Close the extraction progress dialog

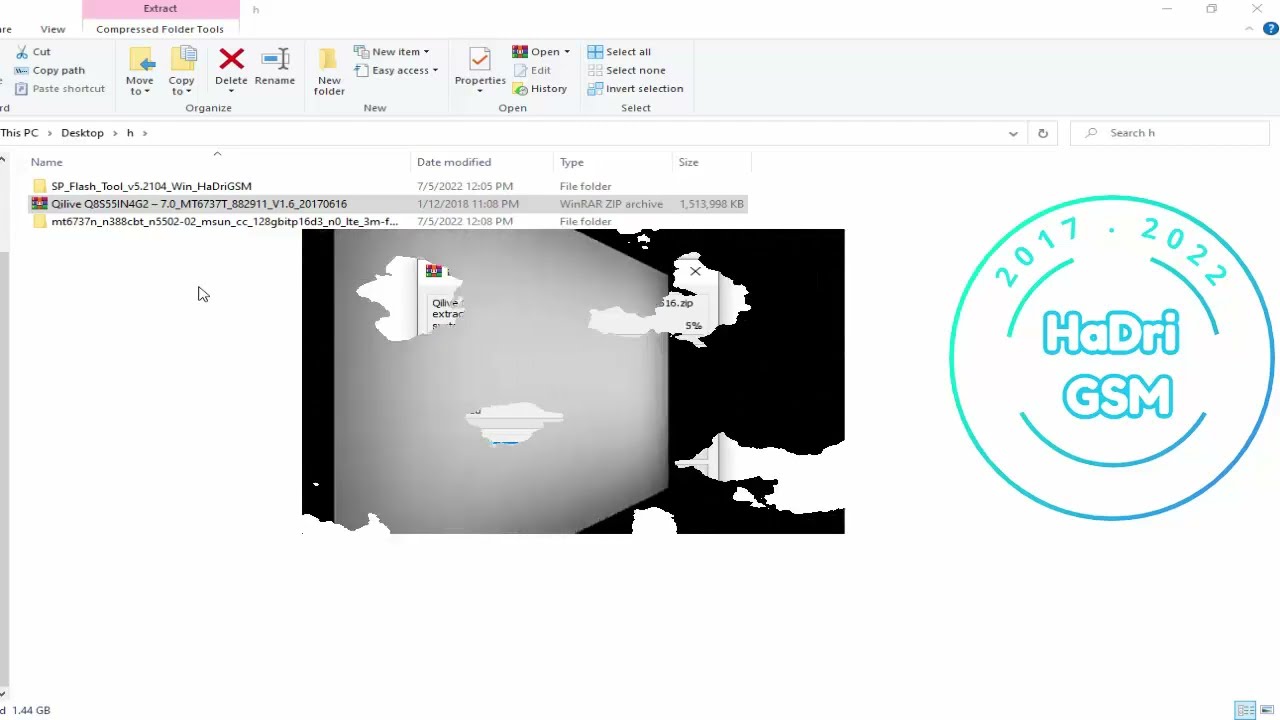[695, 271]
